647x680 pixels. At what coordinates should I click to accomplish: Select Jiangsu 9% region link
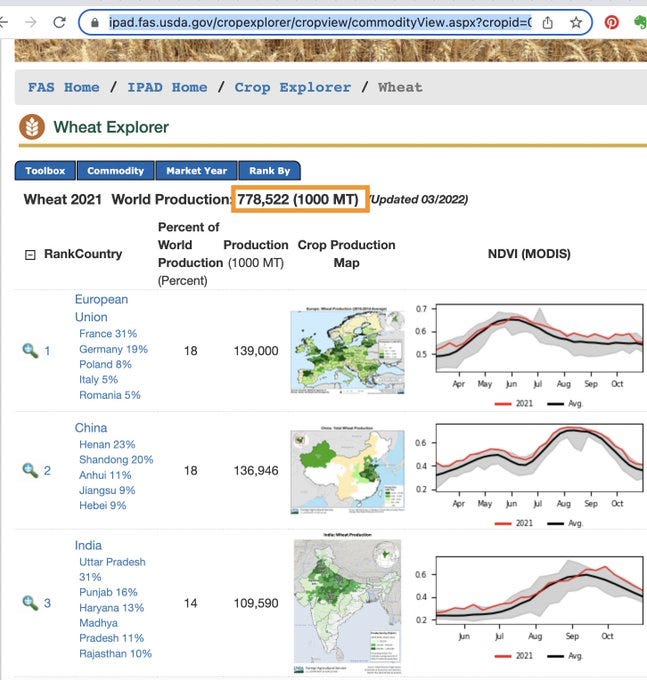tap(107, 490)
